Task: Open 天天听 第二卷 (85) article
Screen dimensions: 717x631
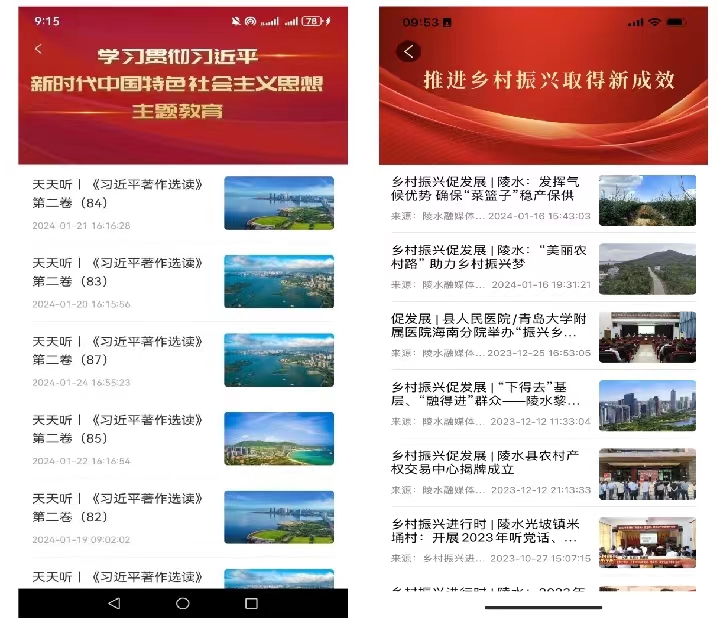Action: (120, 429)
